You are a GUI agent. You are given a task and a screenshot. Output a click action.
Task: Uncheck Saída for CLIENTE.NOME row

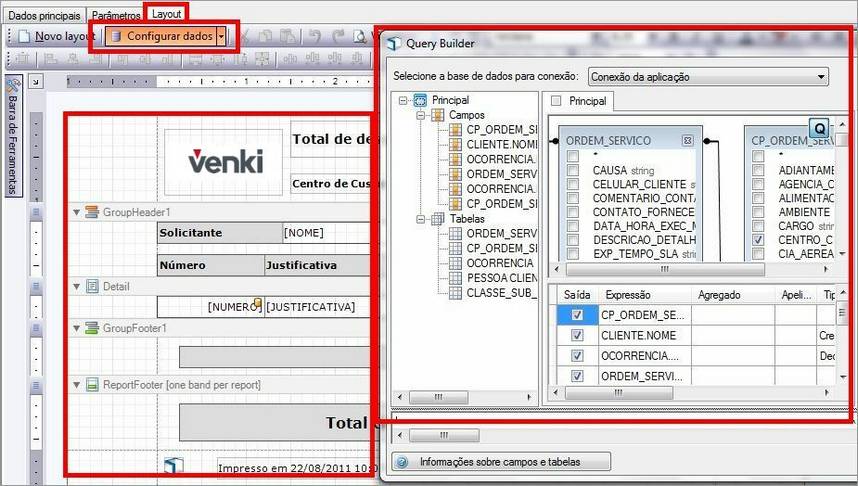click(577, 335)
